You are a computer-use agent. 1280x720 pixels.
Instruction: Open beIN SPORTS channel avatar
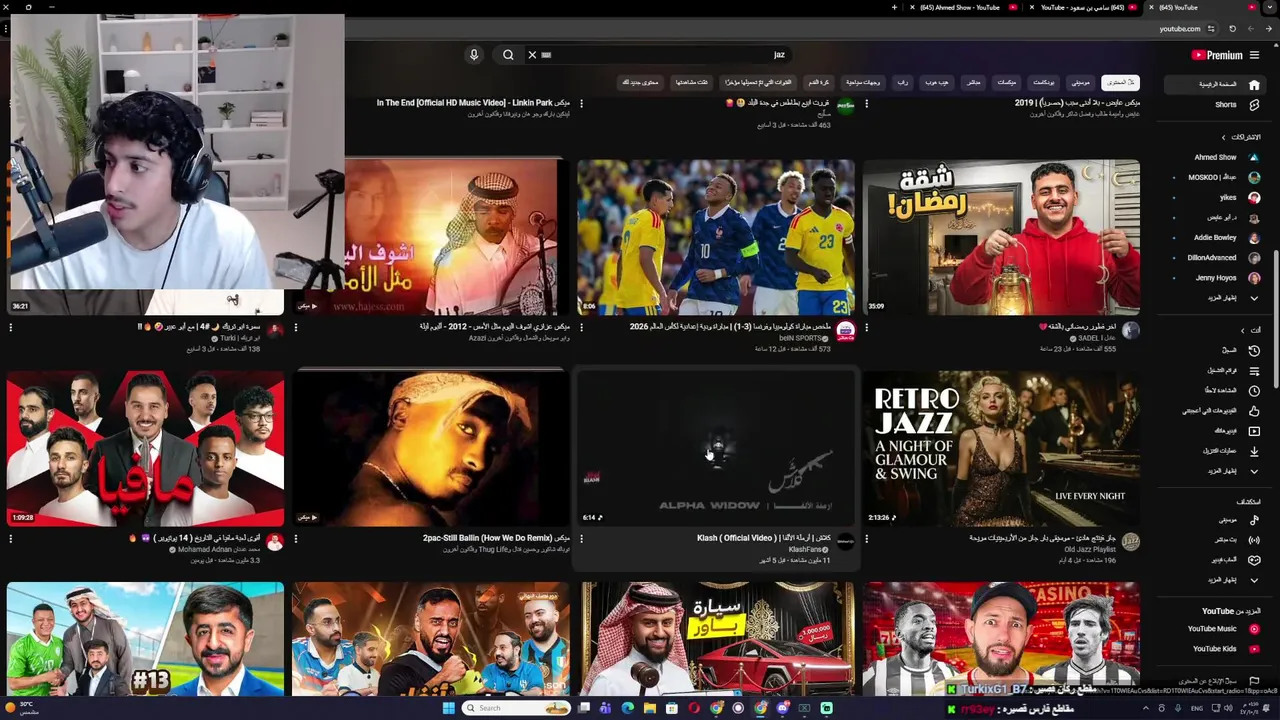tap(845, 330)
